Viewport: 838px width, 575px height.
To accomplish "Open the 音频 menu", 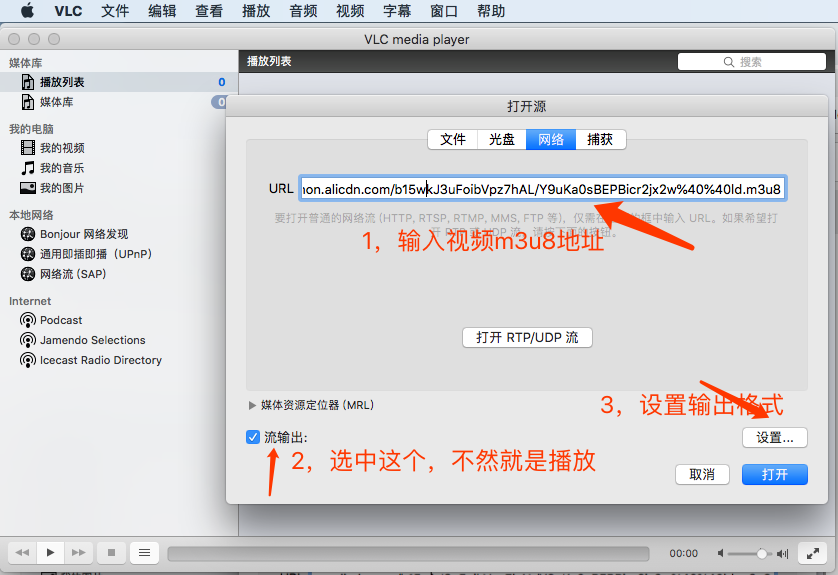I will pos(303,11).
